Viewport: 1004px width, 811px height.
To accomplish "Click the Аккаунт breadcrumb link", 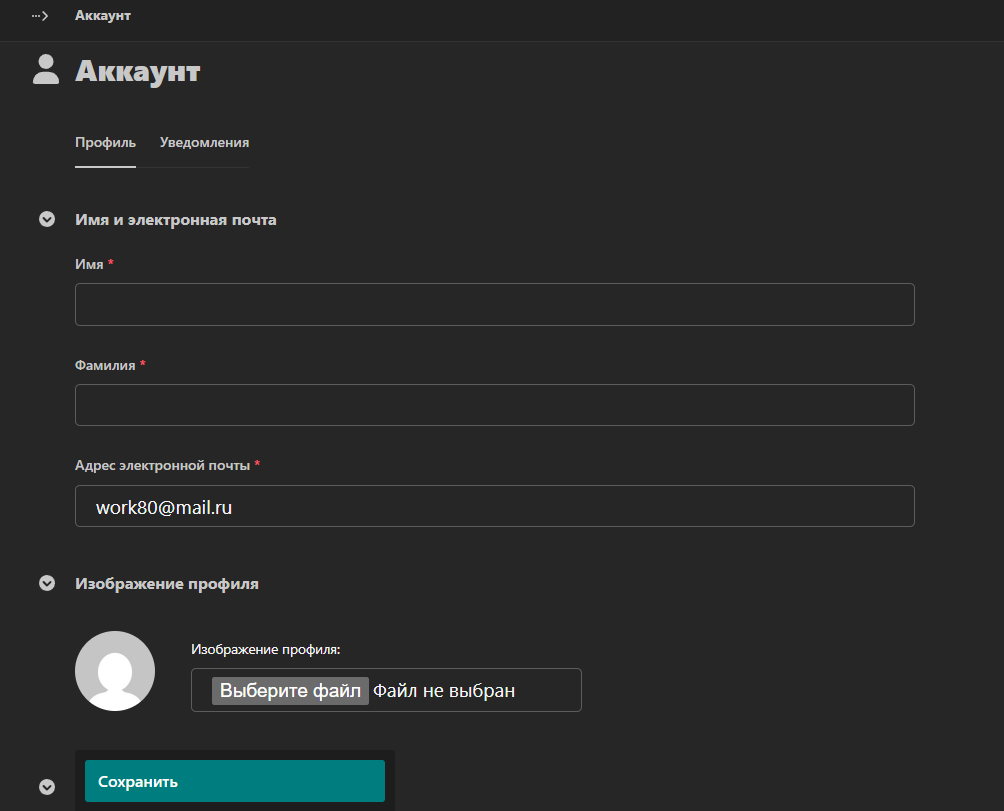I will (x=102, y=15).
